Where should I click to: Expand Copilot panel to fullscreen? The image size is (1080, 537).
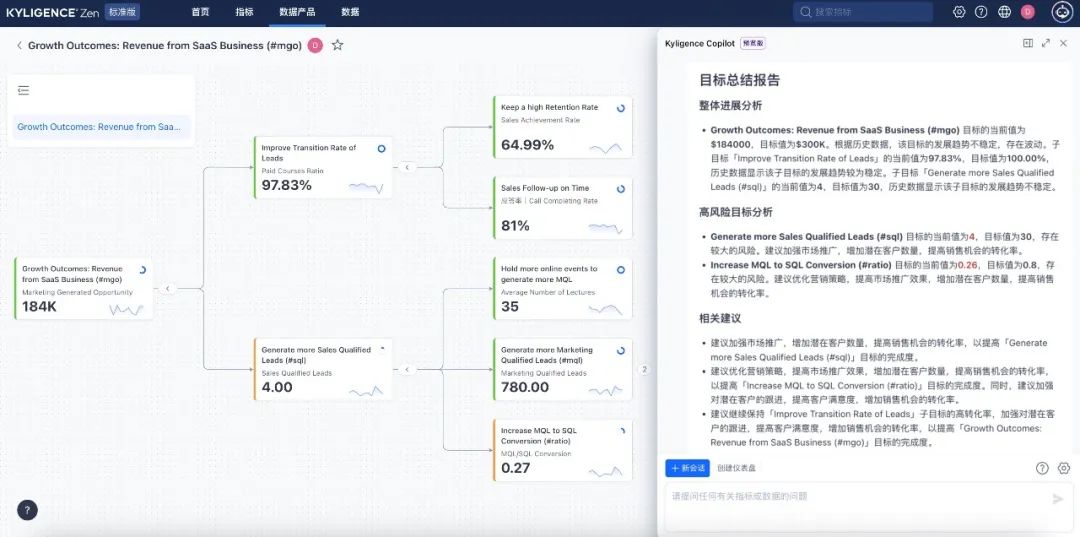(1046, 43)
